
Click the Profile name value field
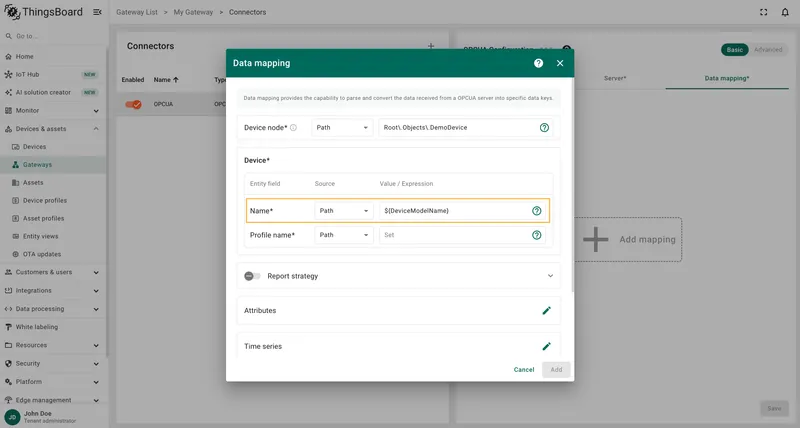point(462,235)
